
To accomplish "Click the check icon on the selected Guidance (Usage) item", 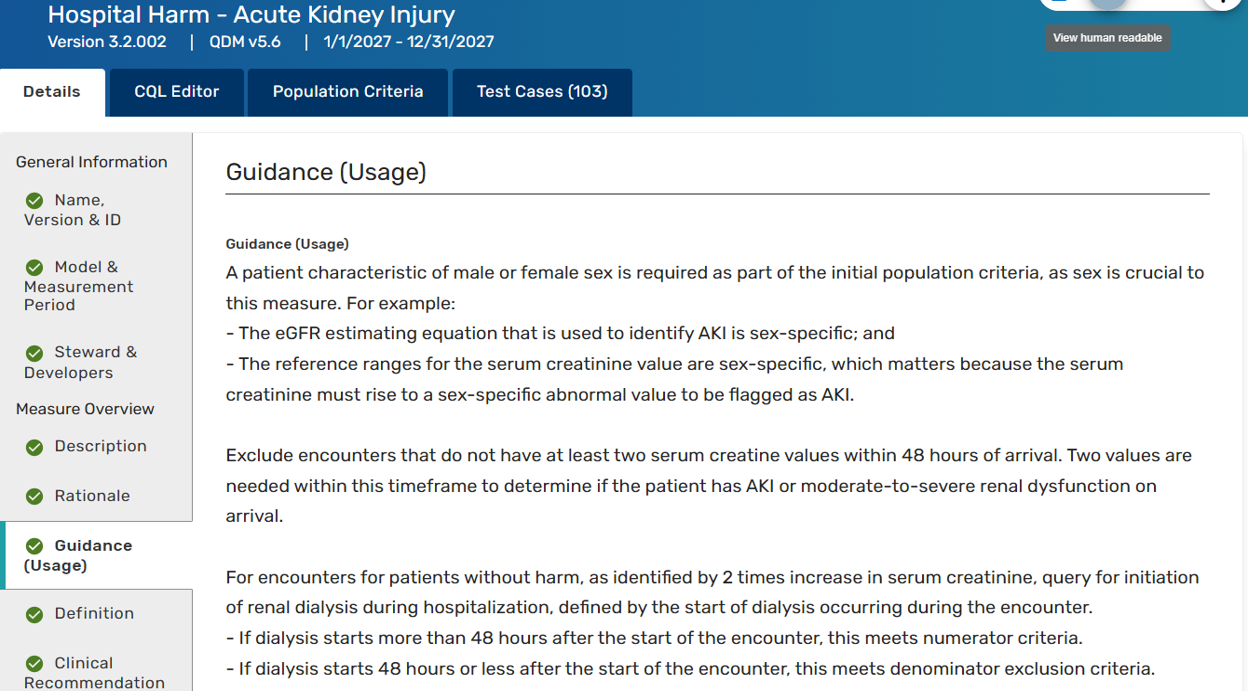I will (35, 546).
